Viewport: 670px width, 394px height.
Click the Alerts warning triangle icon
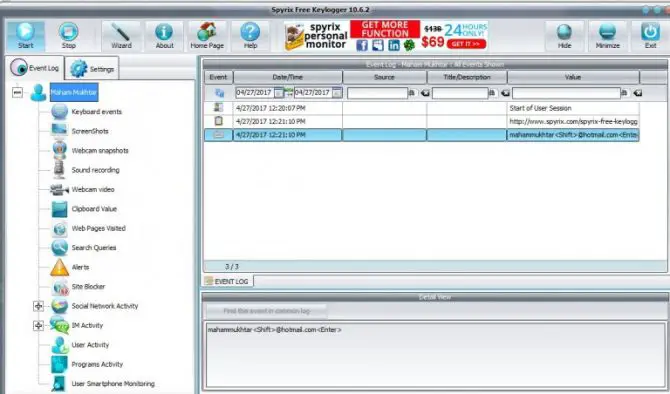[59, 268]
